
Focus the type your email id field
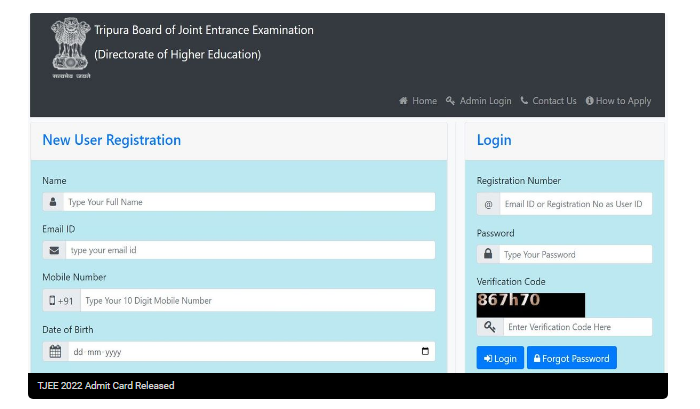(x=250, y=250)
